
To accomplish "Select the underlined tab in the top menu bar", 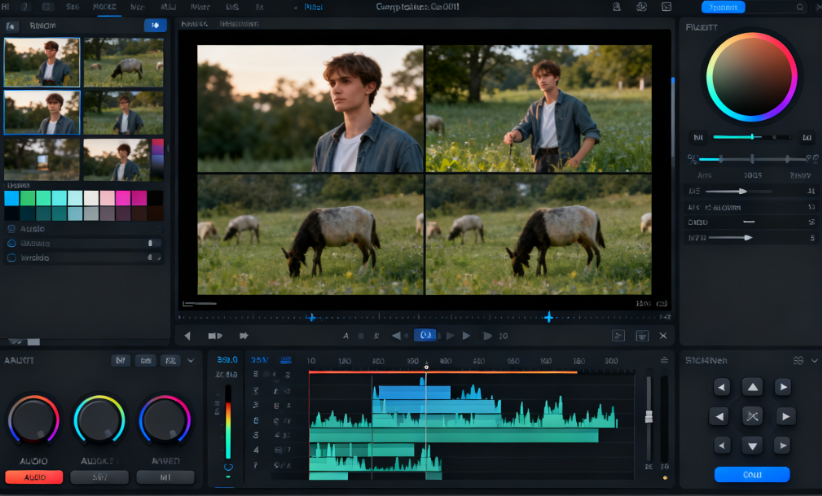I will click(x=104, y=7).
